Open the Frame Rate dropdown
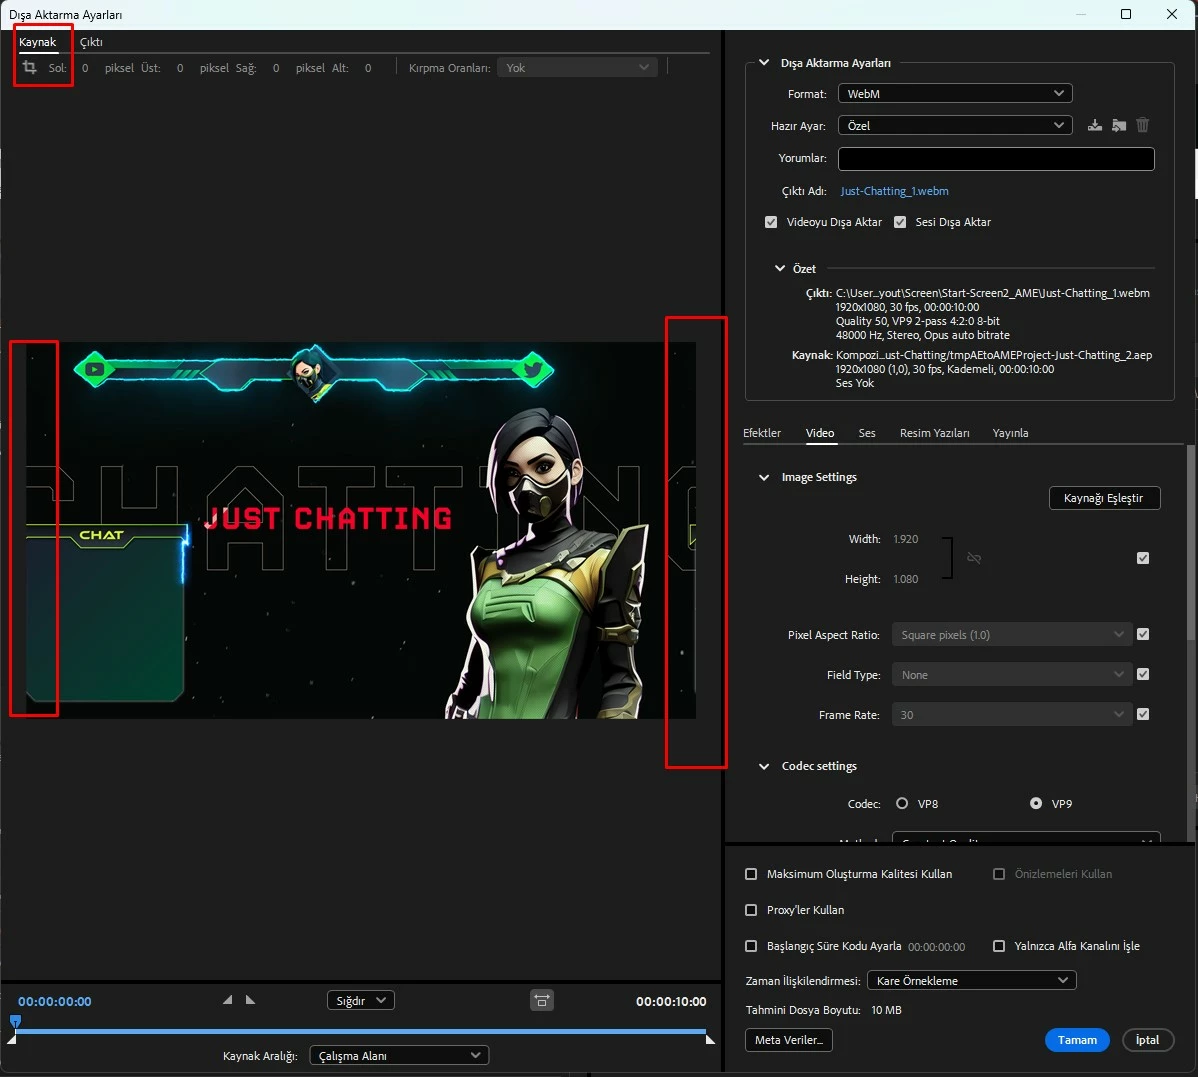This screenshot has height=1077, width=1198. coord(1012,715)
